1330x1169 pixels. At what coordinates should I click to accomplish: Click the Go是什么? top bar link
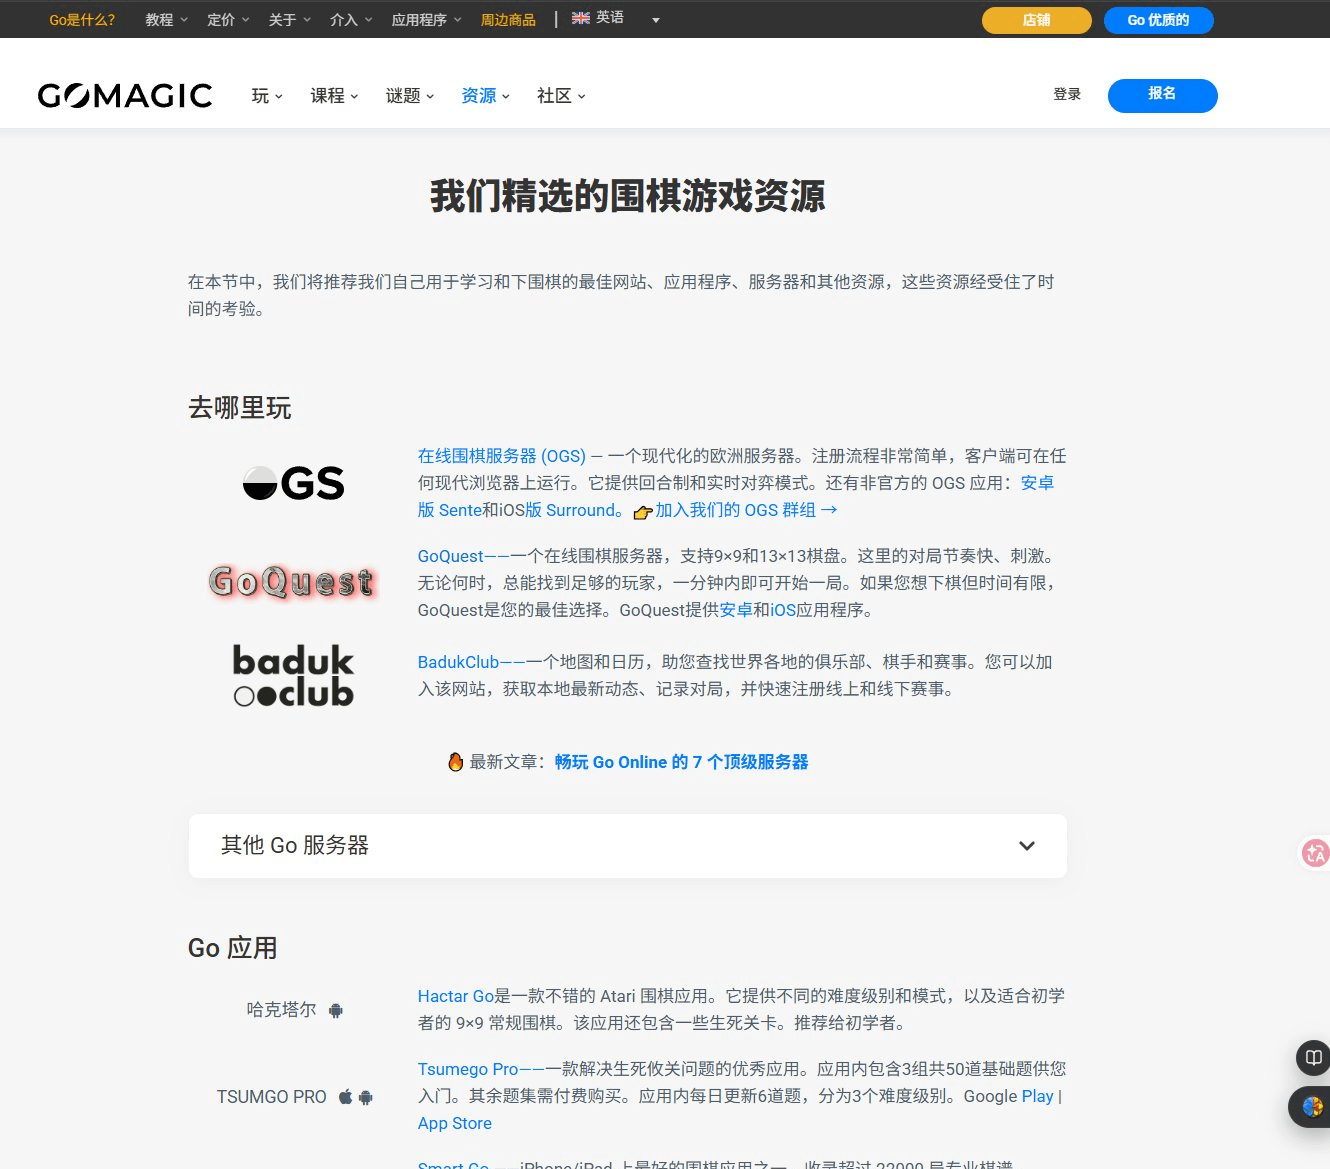coord(82,20)
